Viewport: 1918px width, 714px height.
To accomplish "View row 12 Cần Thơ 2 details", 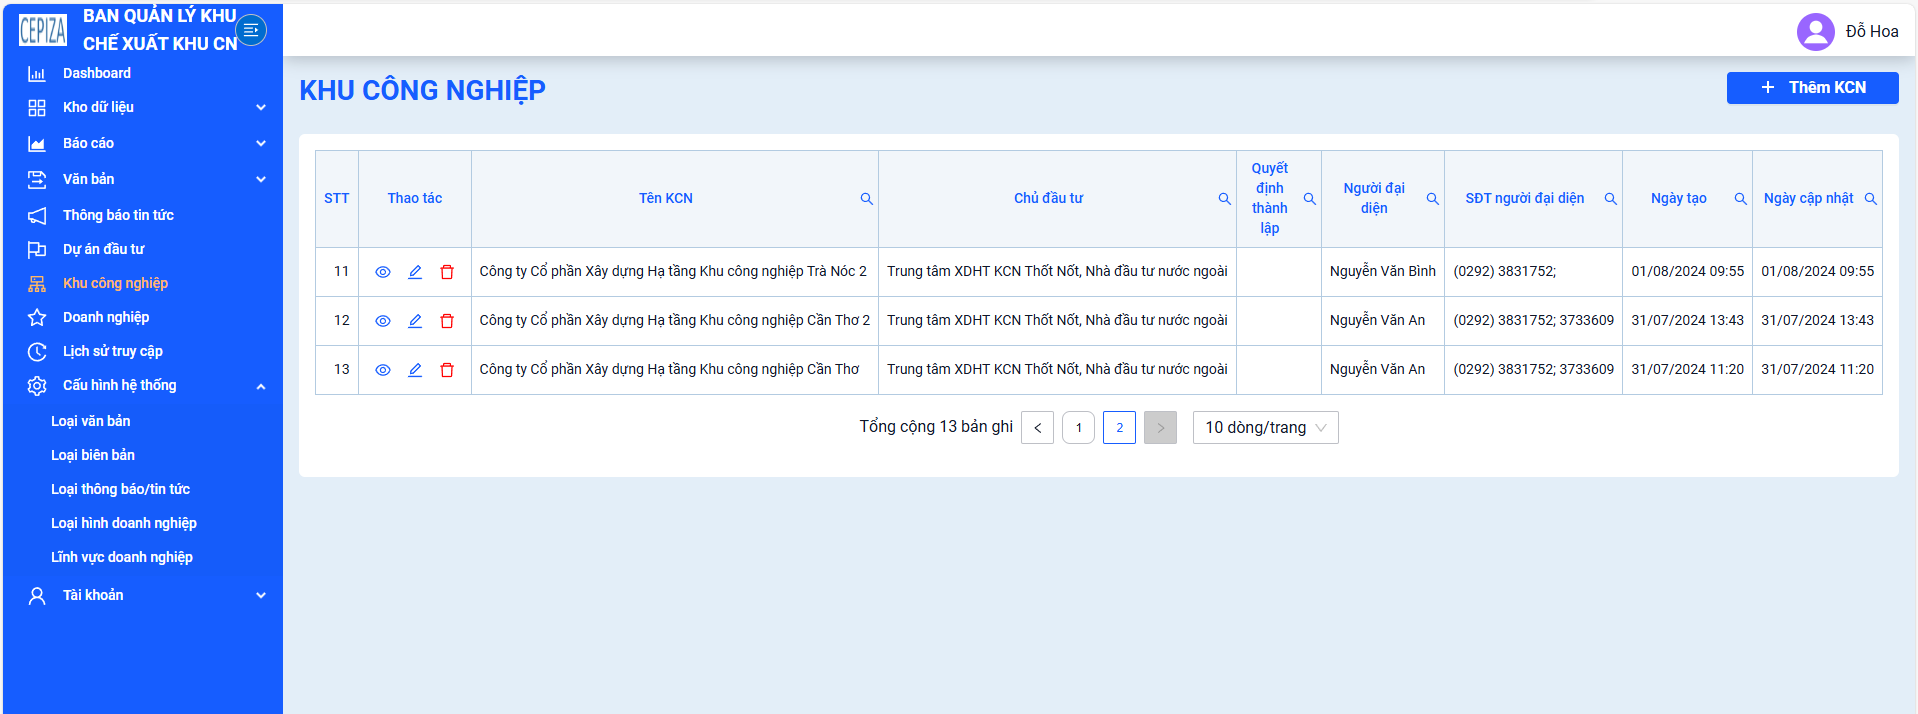I will point(382,321).
